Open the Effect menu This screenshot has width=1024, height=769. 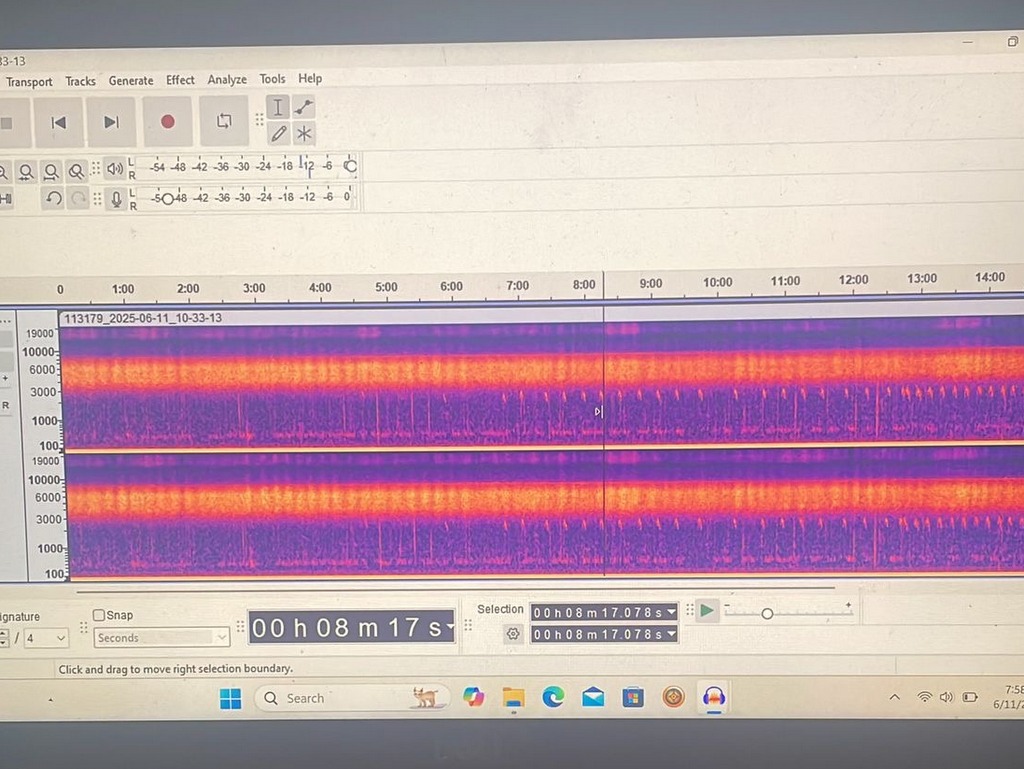coord(180,80)
